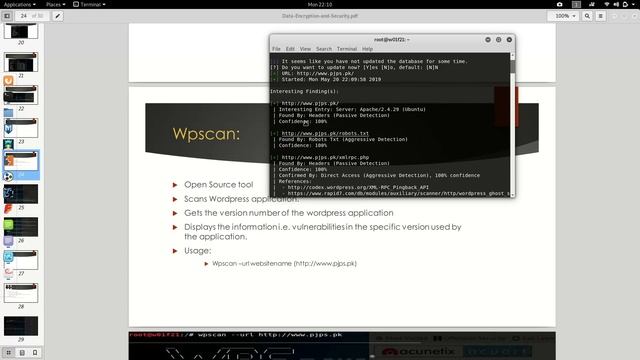Viewport: 640px width, 360px height.
Task: Click the red F dock icon beside page 25
Action: pos(8,209)
